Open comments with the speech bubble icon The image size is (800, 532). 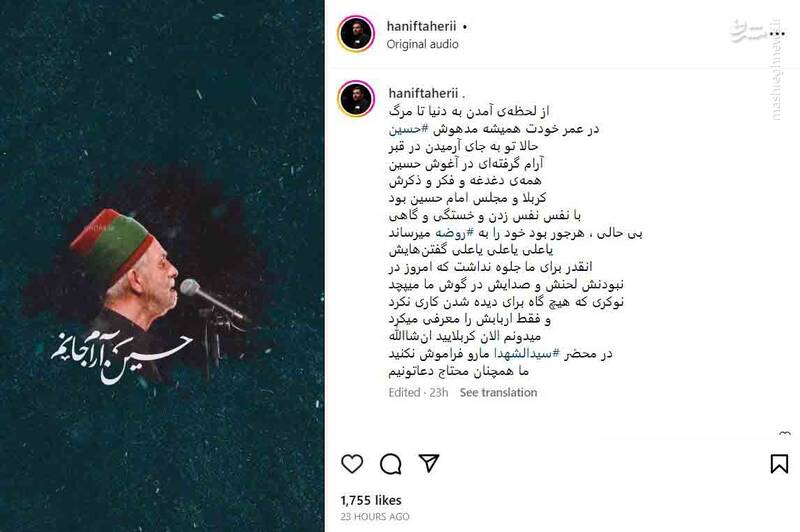(390, 464)
